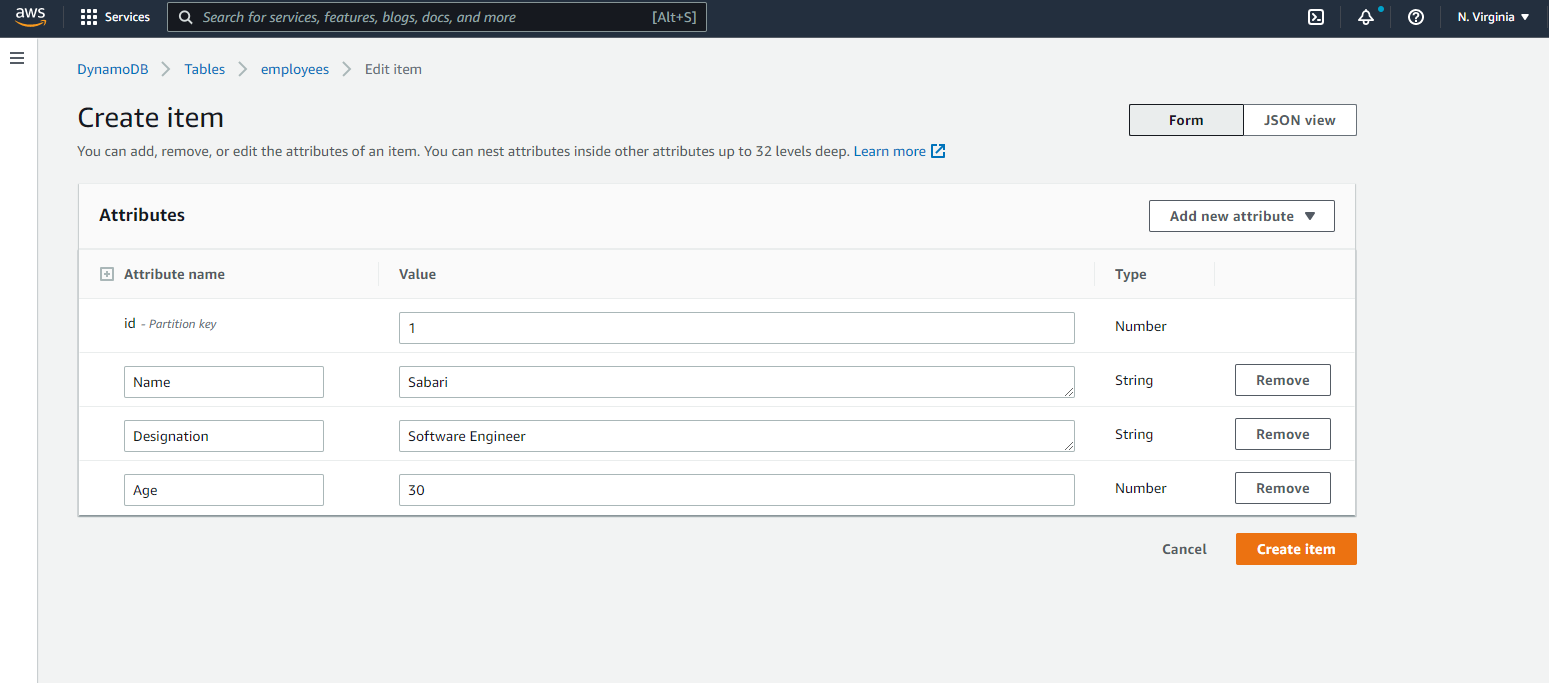Click the search magnifier icon
The width and height of the screenshot is (1549, 683).
pyautogui.click(x=186, y=17)
